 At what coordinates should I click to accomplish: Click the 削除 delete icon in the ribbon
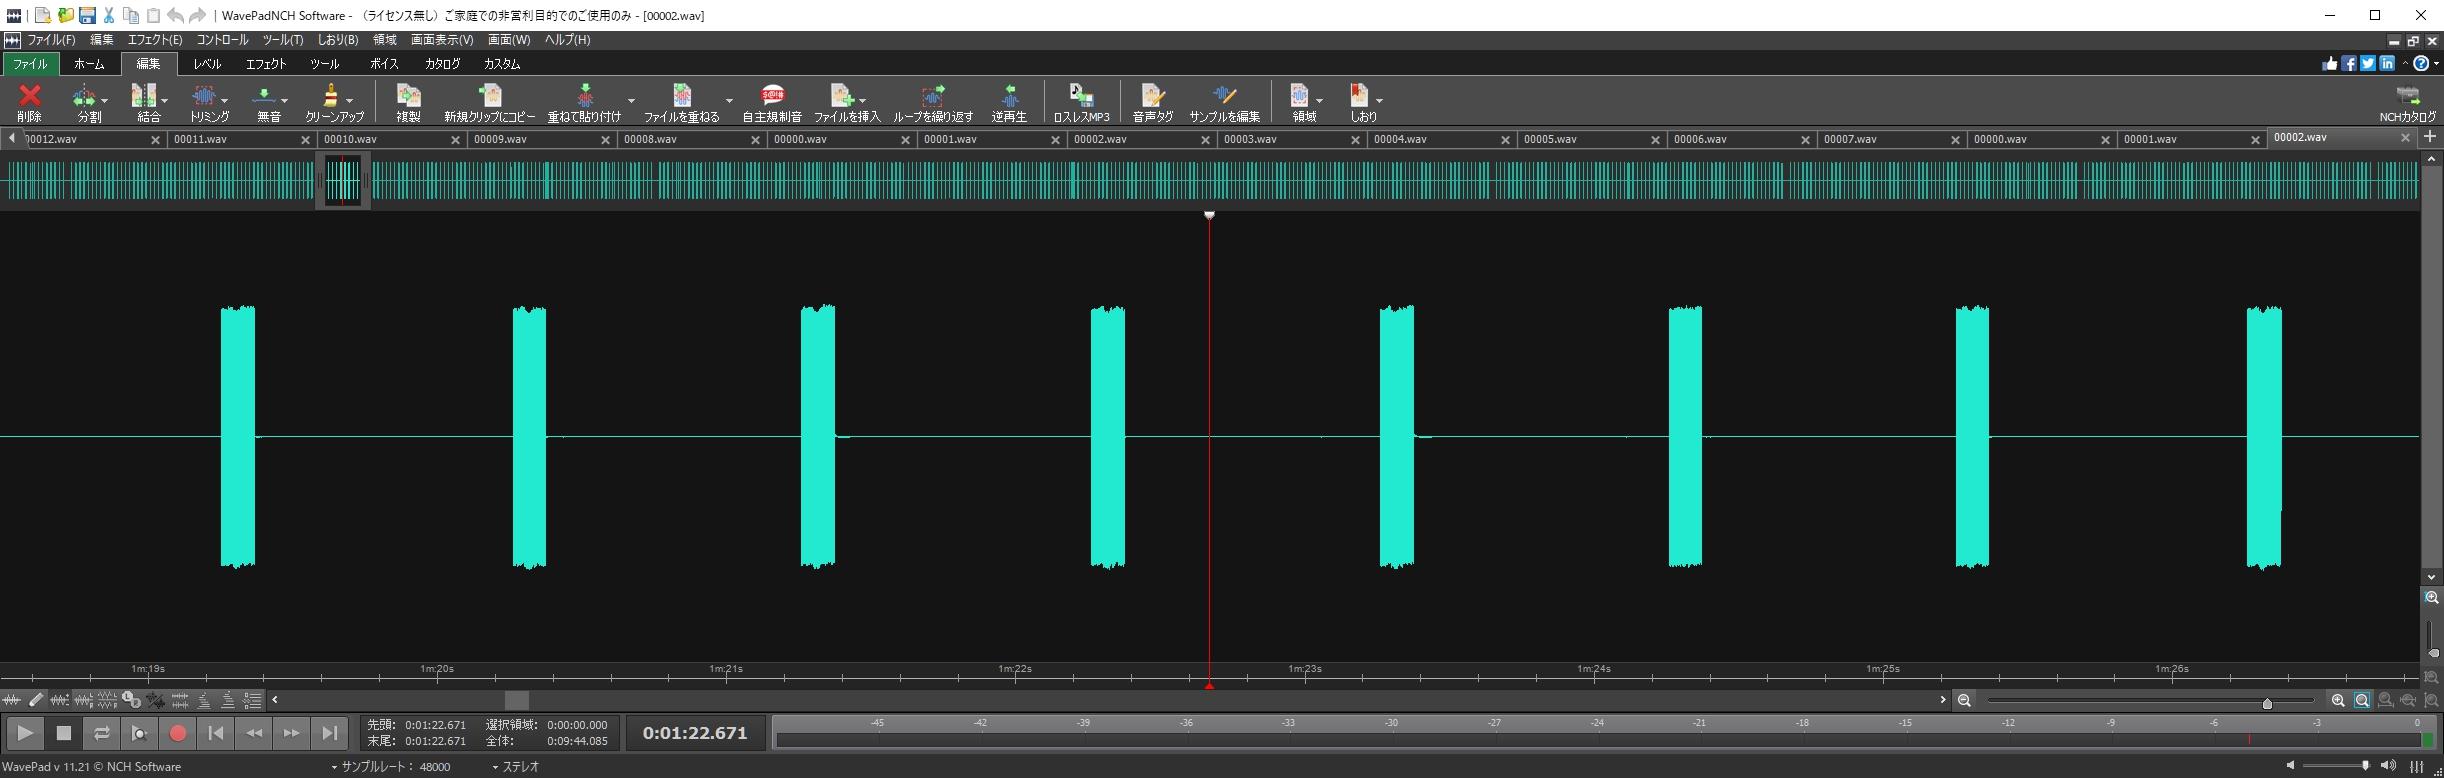pyautogui.click(x=30, y=102)
